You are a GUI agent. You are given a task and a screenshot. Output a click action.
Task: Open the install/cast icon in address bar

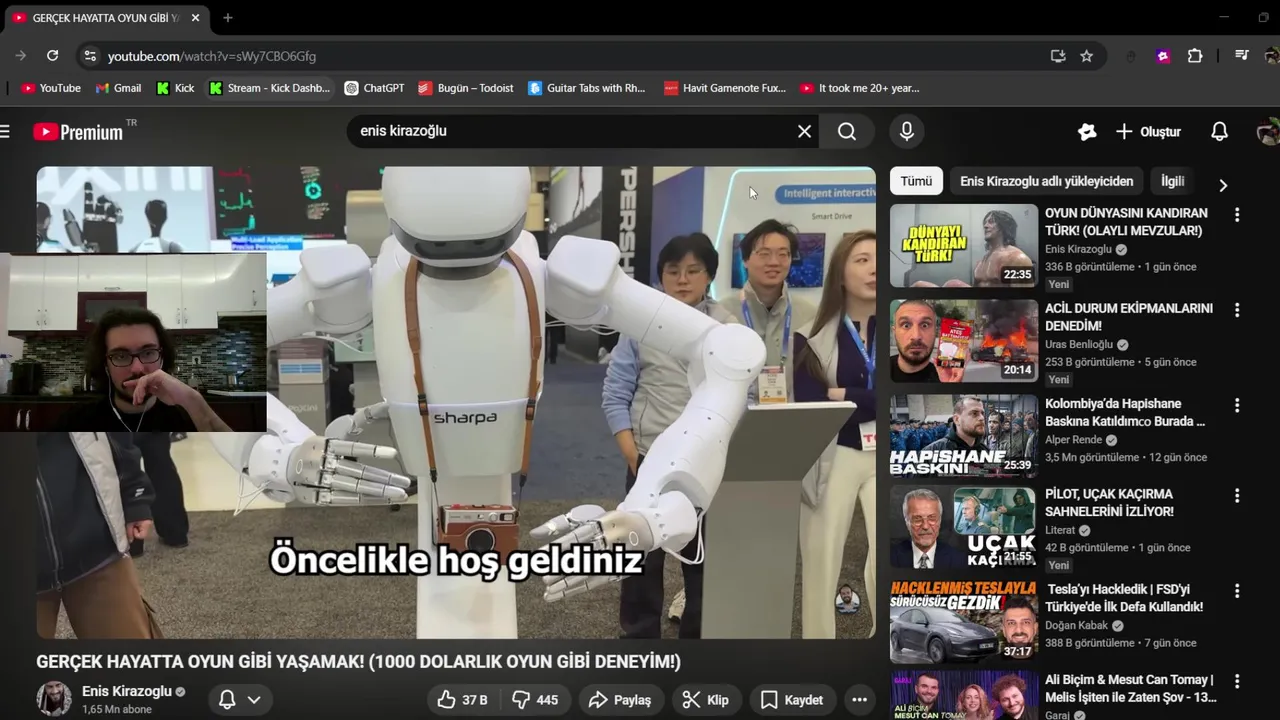(x=1058, y=56)
